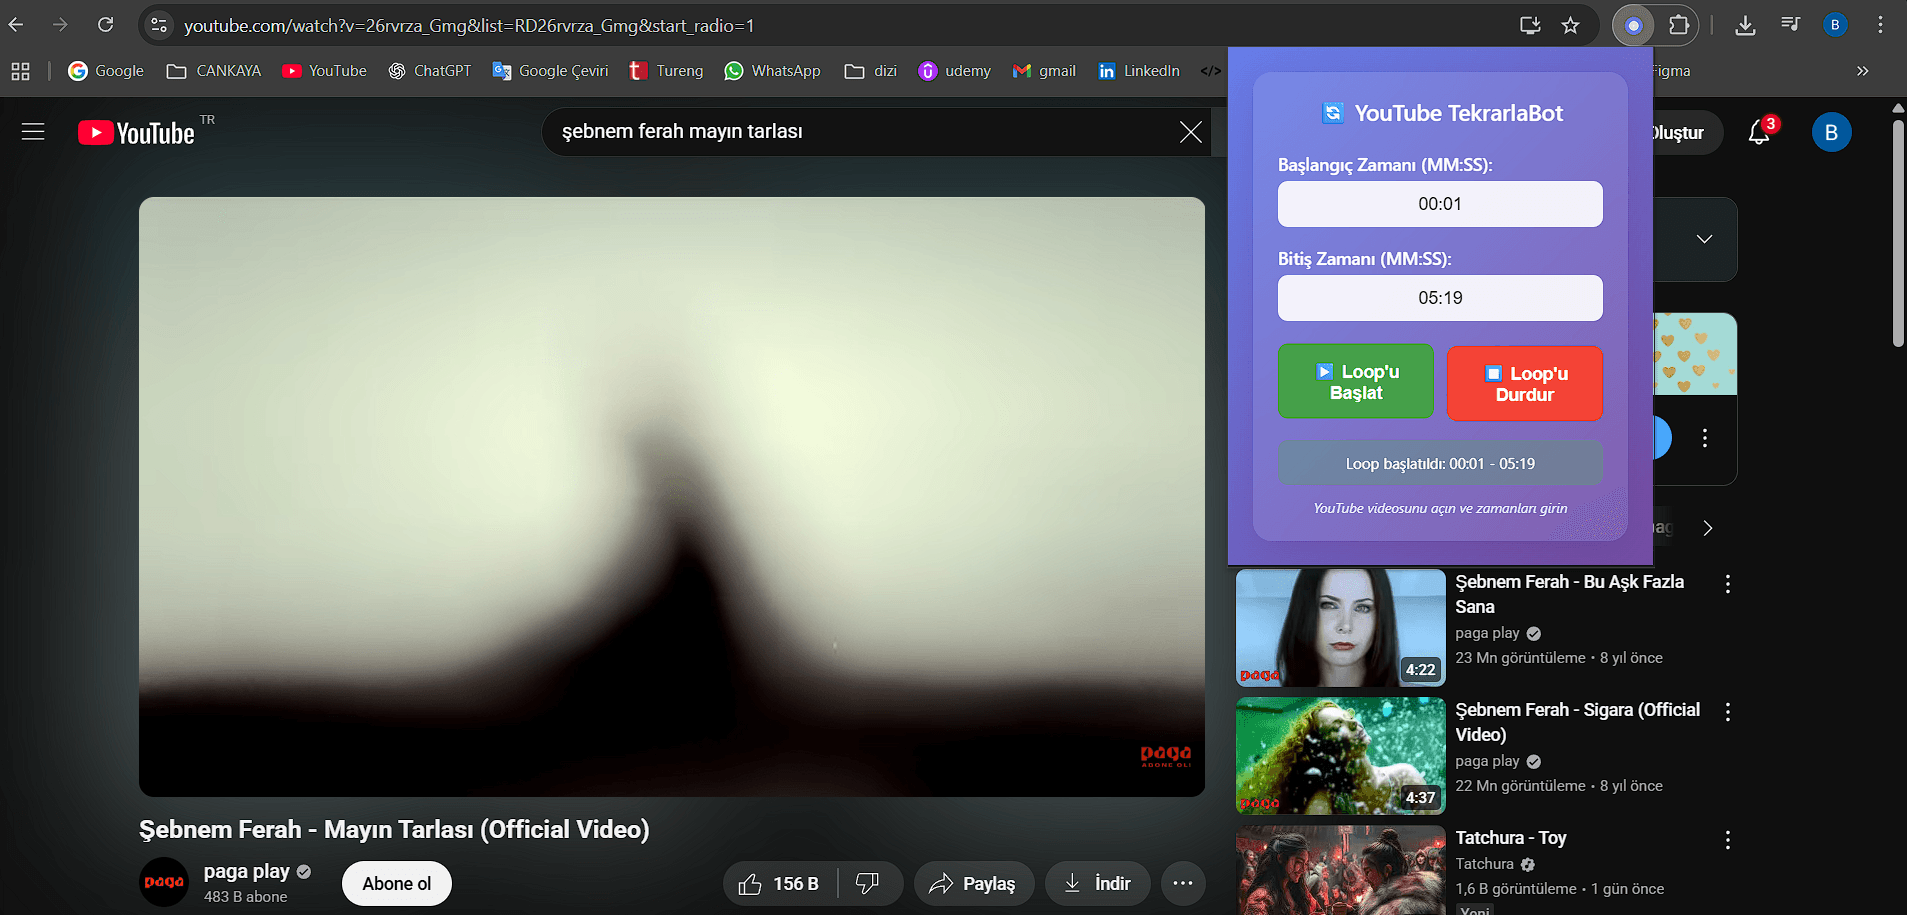Open the Chrome three-dot menu
The height and width of the screenshot is (915, 1907).
click(1880, 25)
